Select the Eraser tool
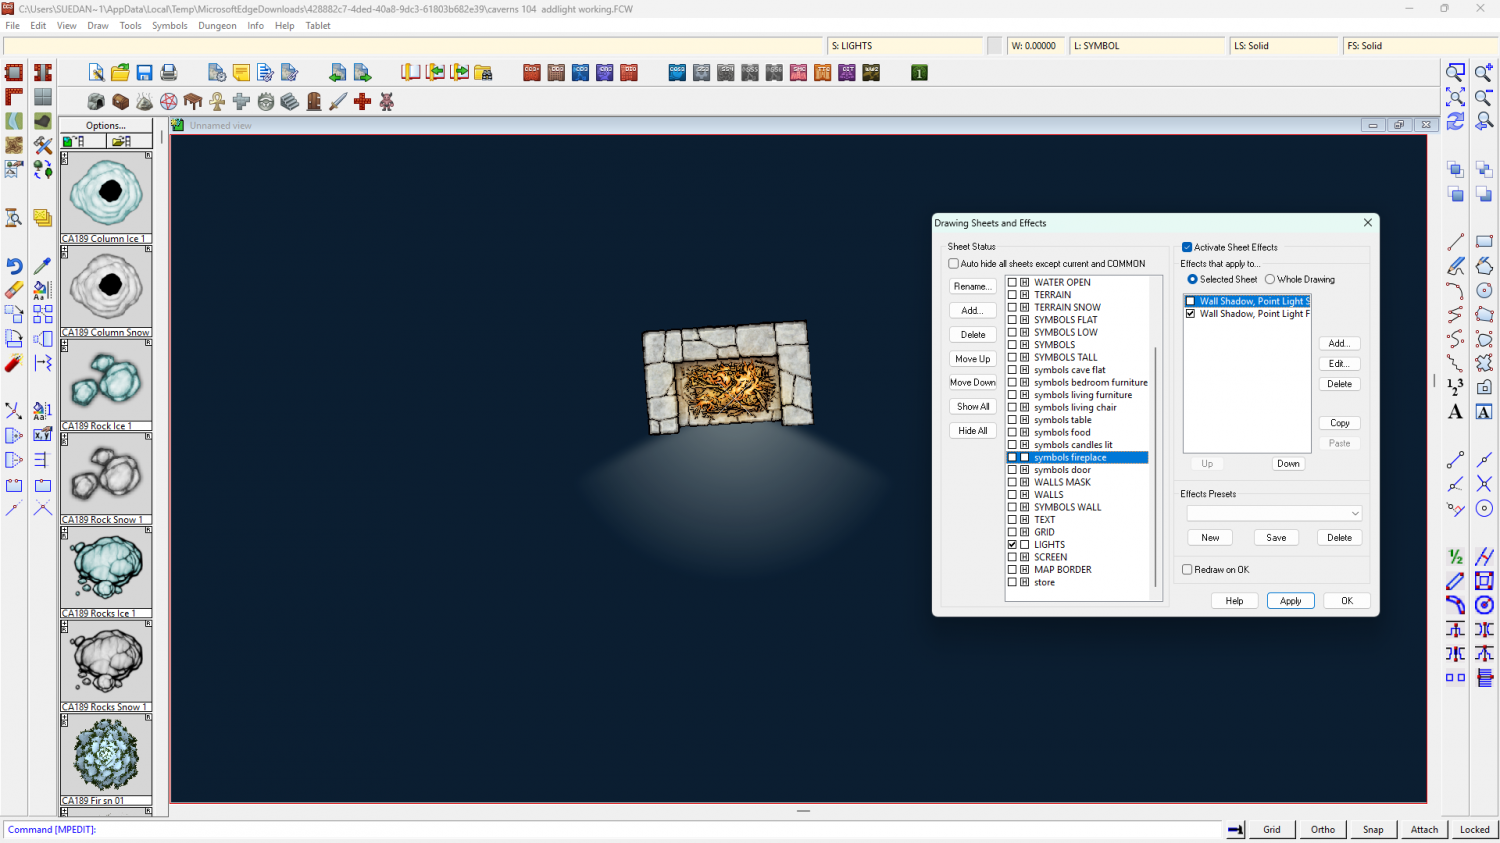1500x843 pixels. (14, 290)
